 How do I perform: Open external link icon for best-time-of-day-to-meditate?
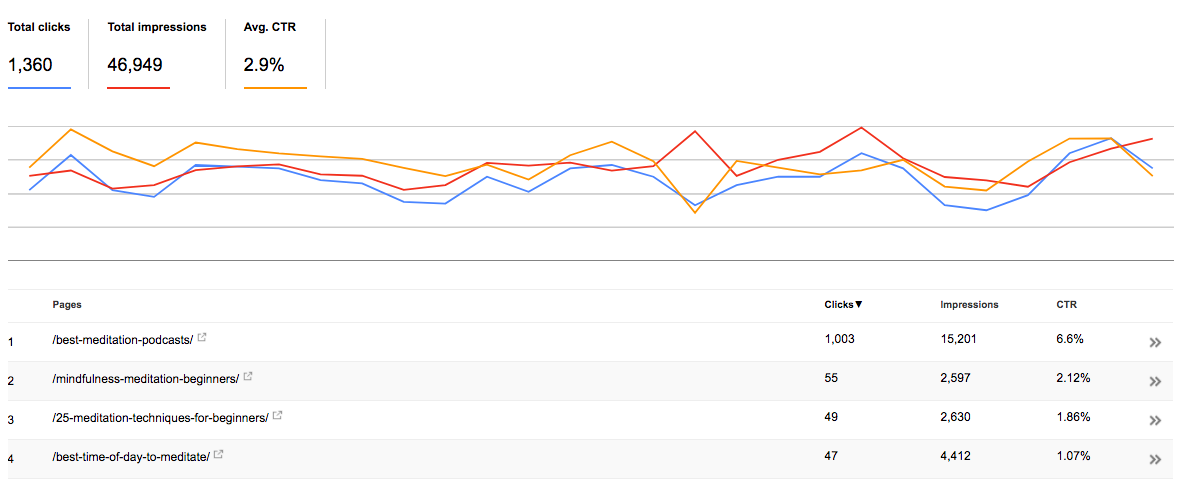click(218, 455)
